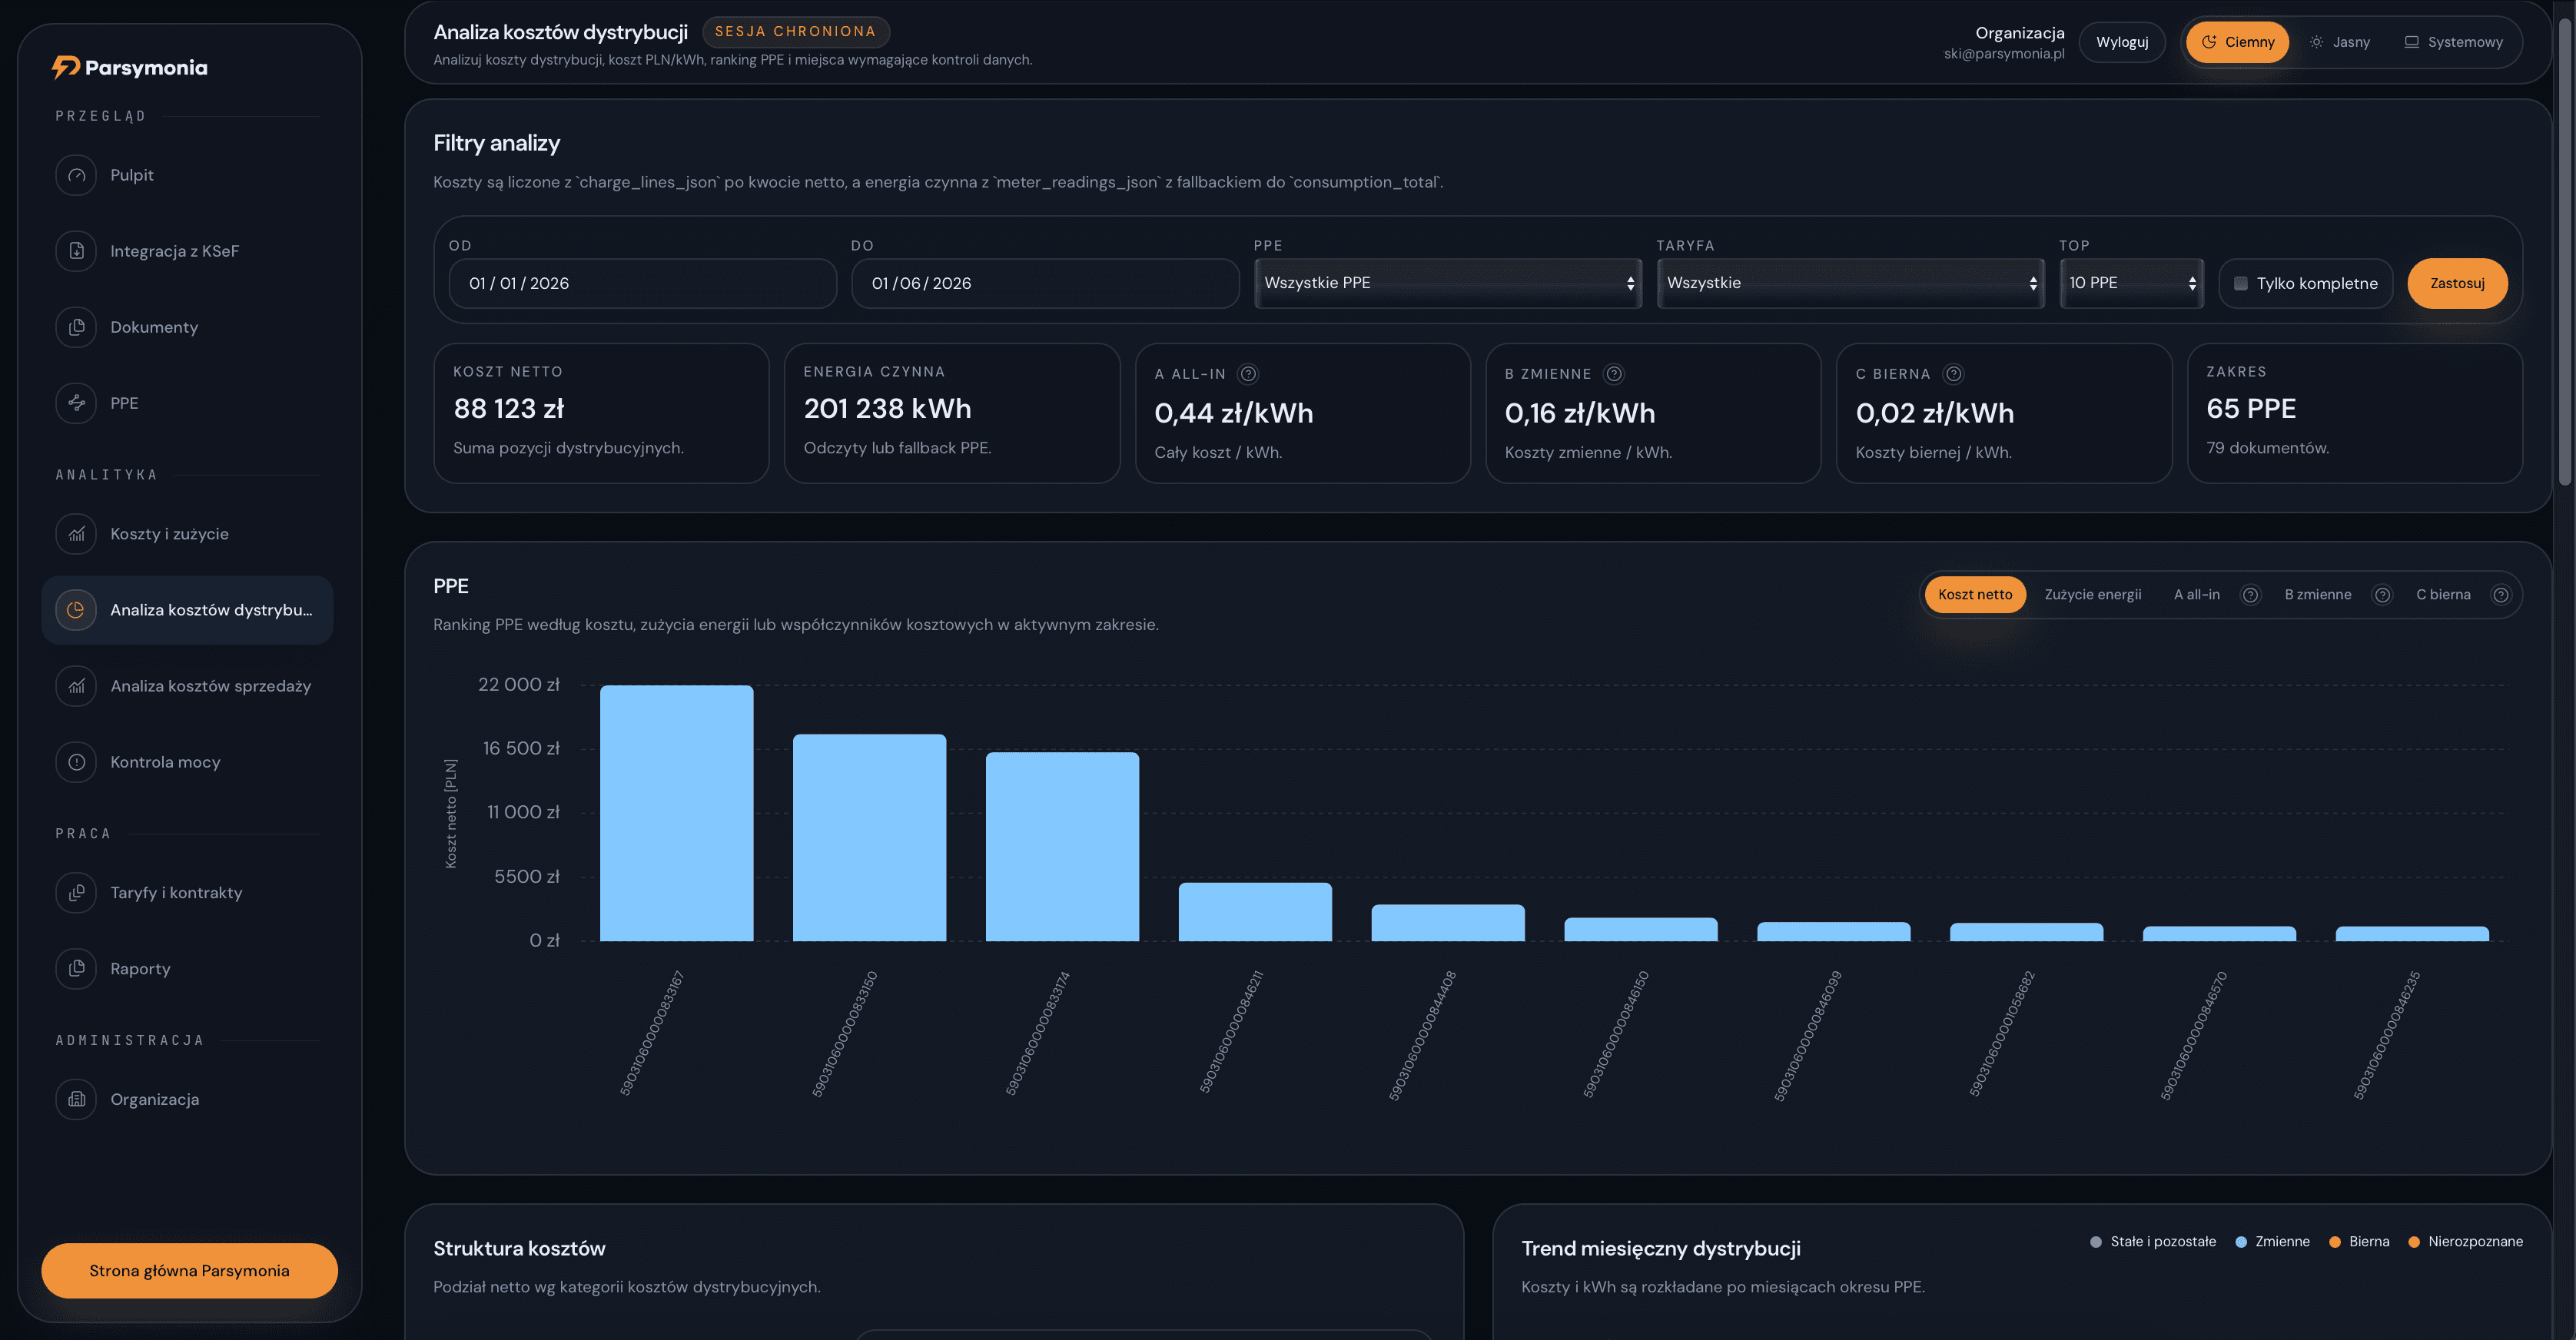
Task: Click the OD date input field
Action: tap(642, 284)
